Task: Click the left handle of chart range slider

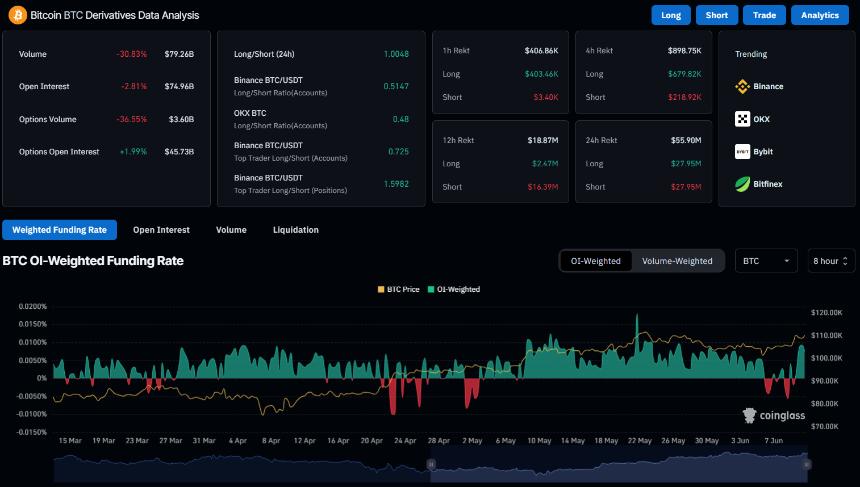Action: click(x=431, y=464)
